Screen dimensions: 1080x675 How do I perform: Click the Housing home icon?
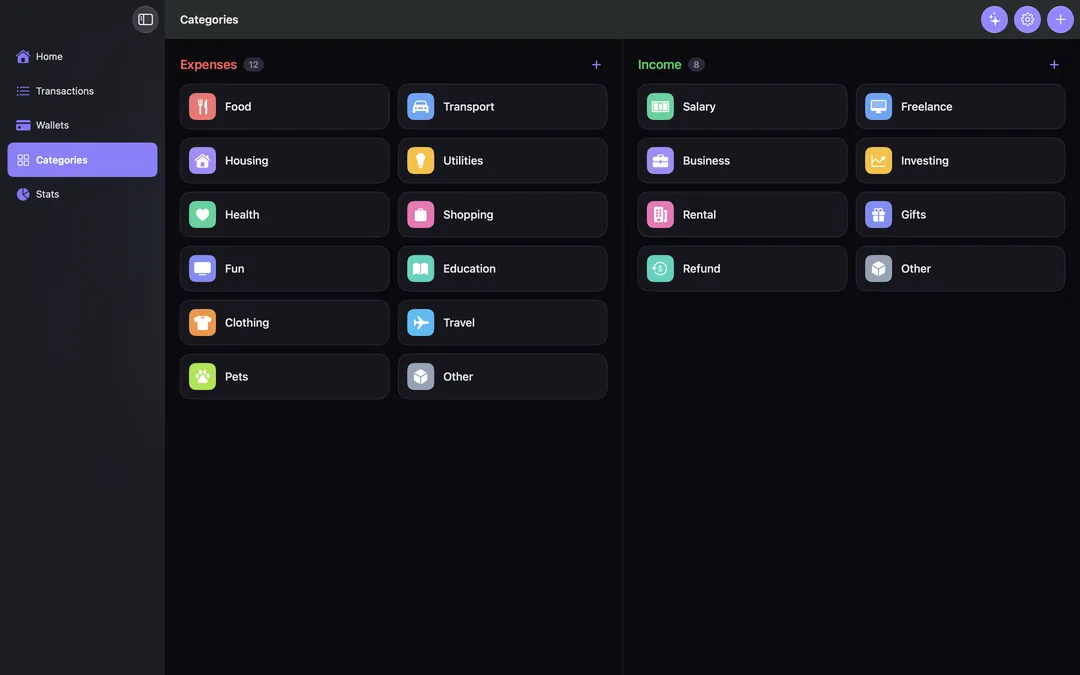(202, 160)
